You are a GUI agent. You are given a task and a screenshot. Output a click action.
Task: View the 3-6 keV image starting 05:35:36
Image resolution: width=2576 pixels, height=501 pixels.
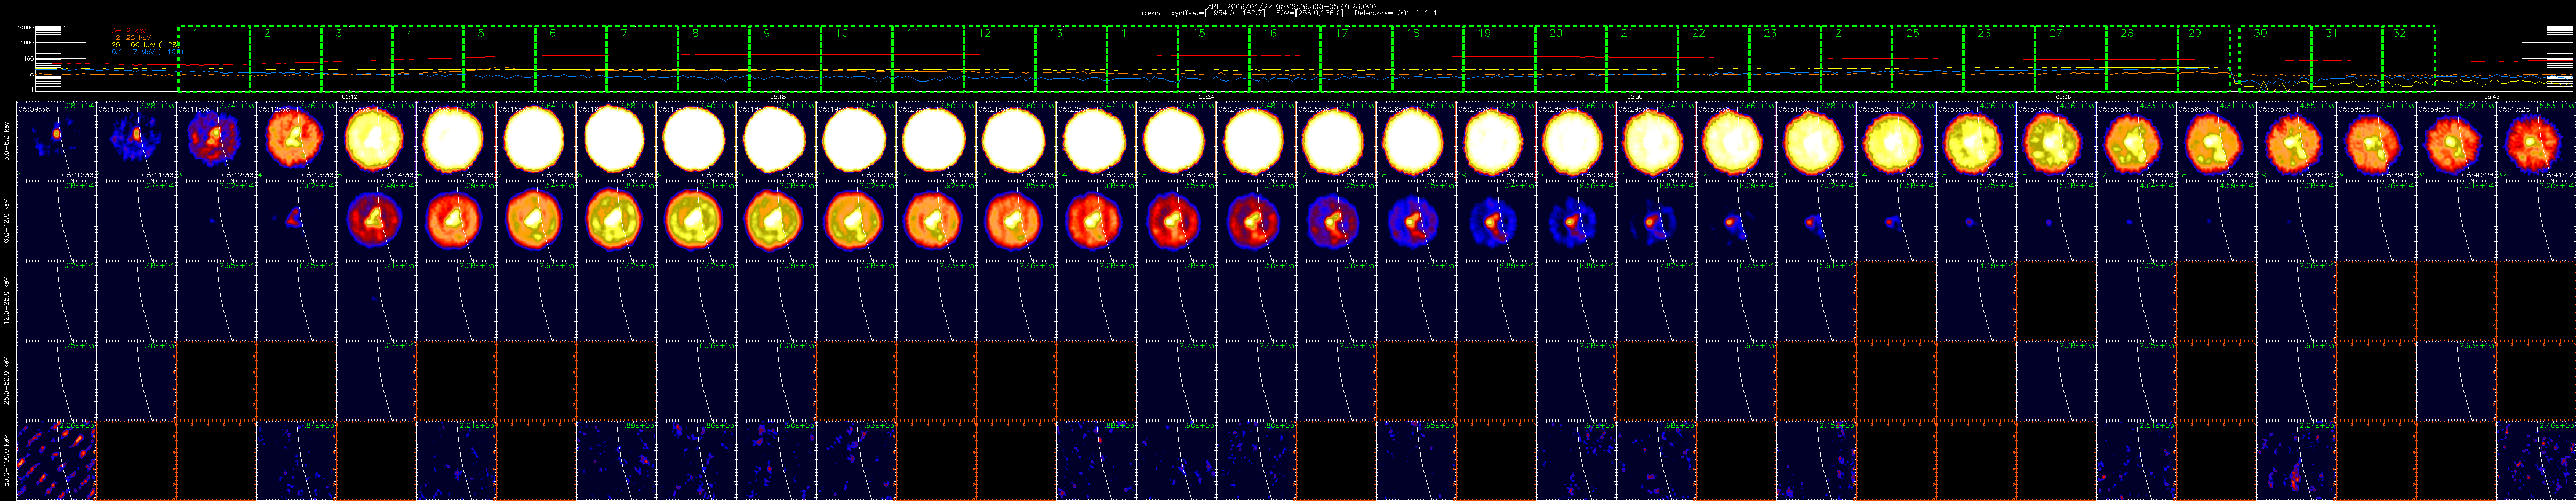click(2136, 140)
